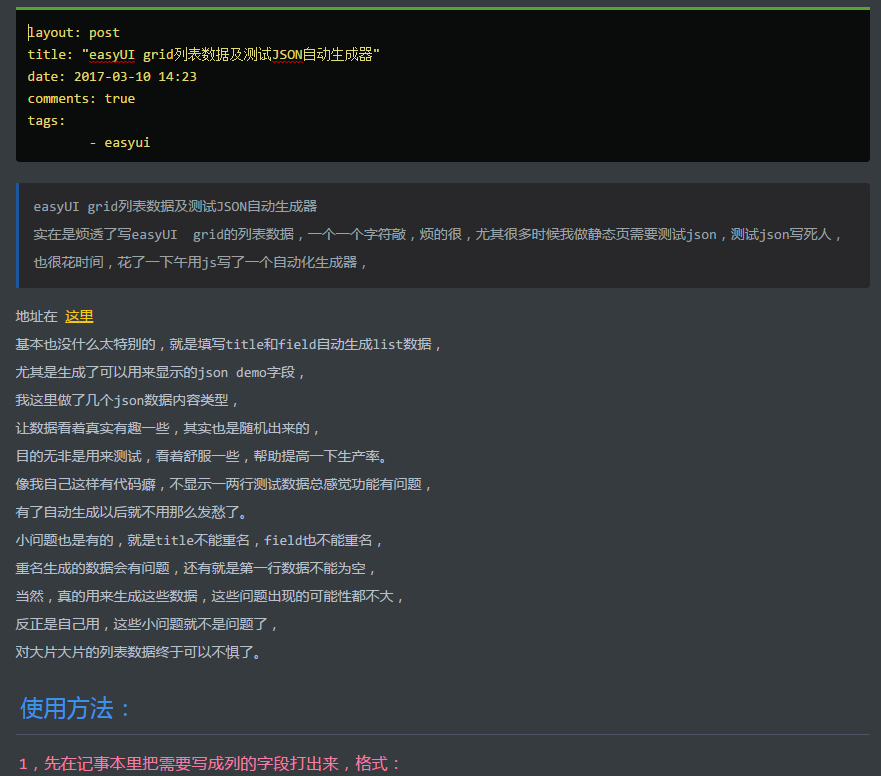Screen dimensions: 881x776
Task: Click the line '小问题也是有的'
Action: coord(199,541)
